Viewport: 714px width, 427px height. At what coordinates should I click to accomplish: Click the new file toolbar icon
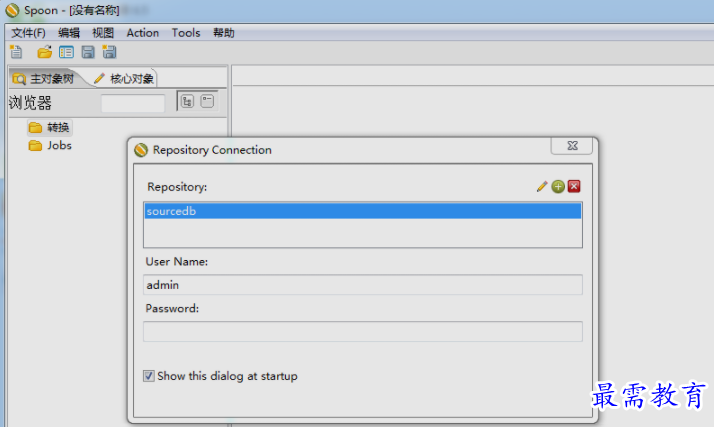16,52
